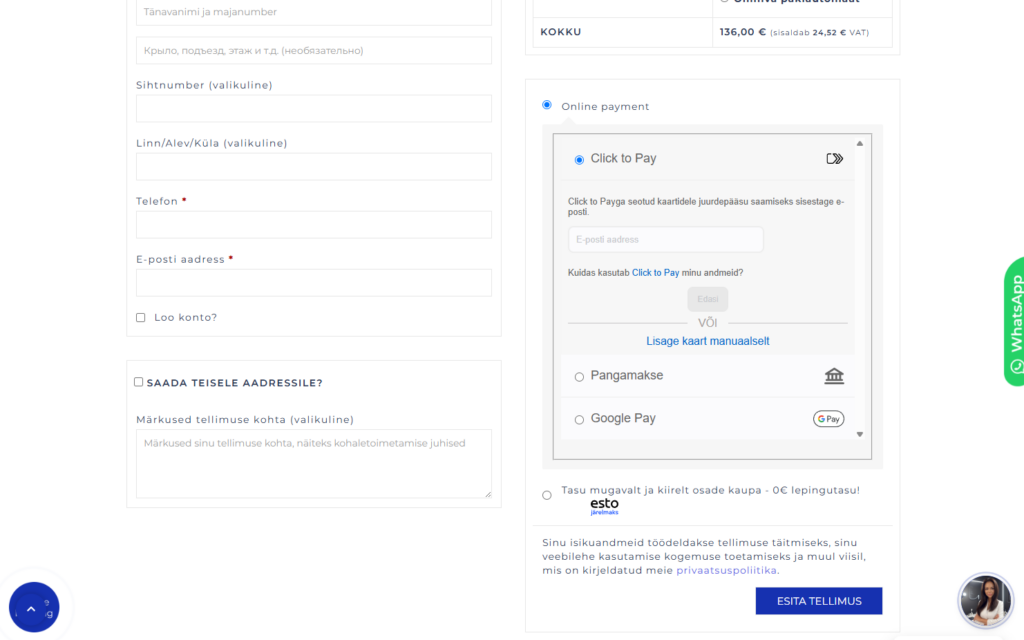Click the bank building icon beside Pangamakse
Image resolution: width=1024 pixels, height=640 pixels.
tap(834, 376)
